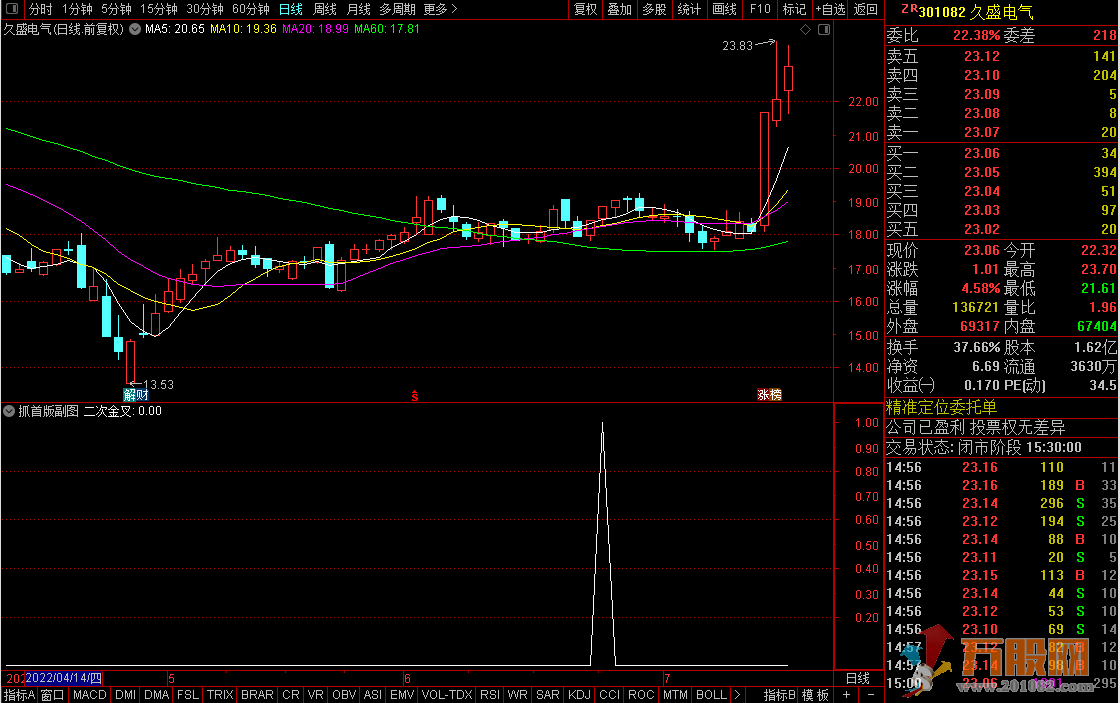Toggle the side panel icon at chart top-right

coord(824,29)
